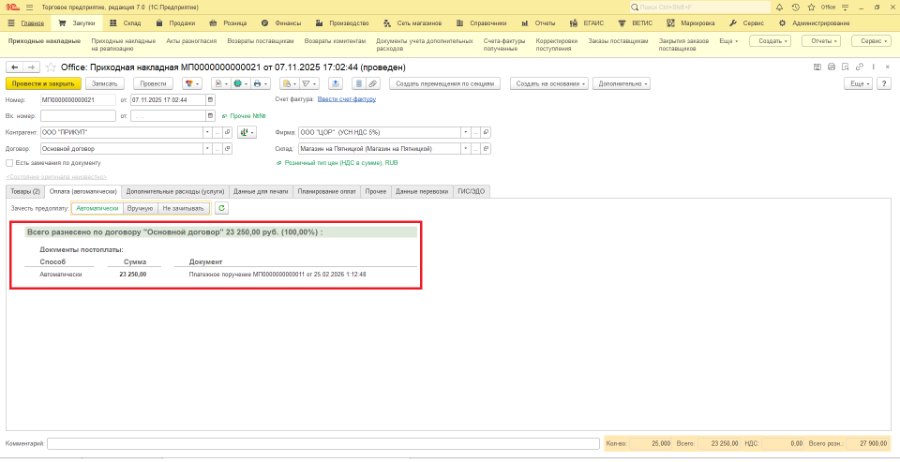Refresh prepayment with green arrow button
The height and width of the screenshot is (462, 900).
(x=222, y=208)
